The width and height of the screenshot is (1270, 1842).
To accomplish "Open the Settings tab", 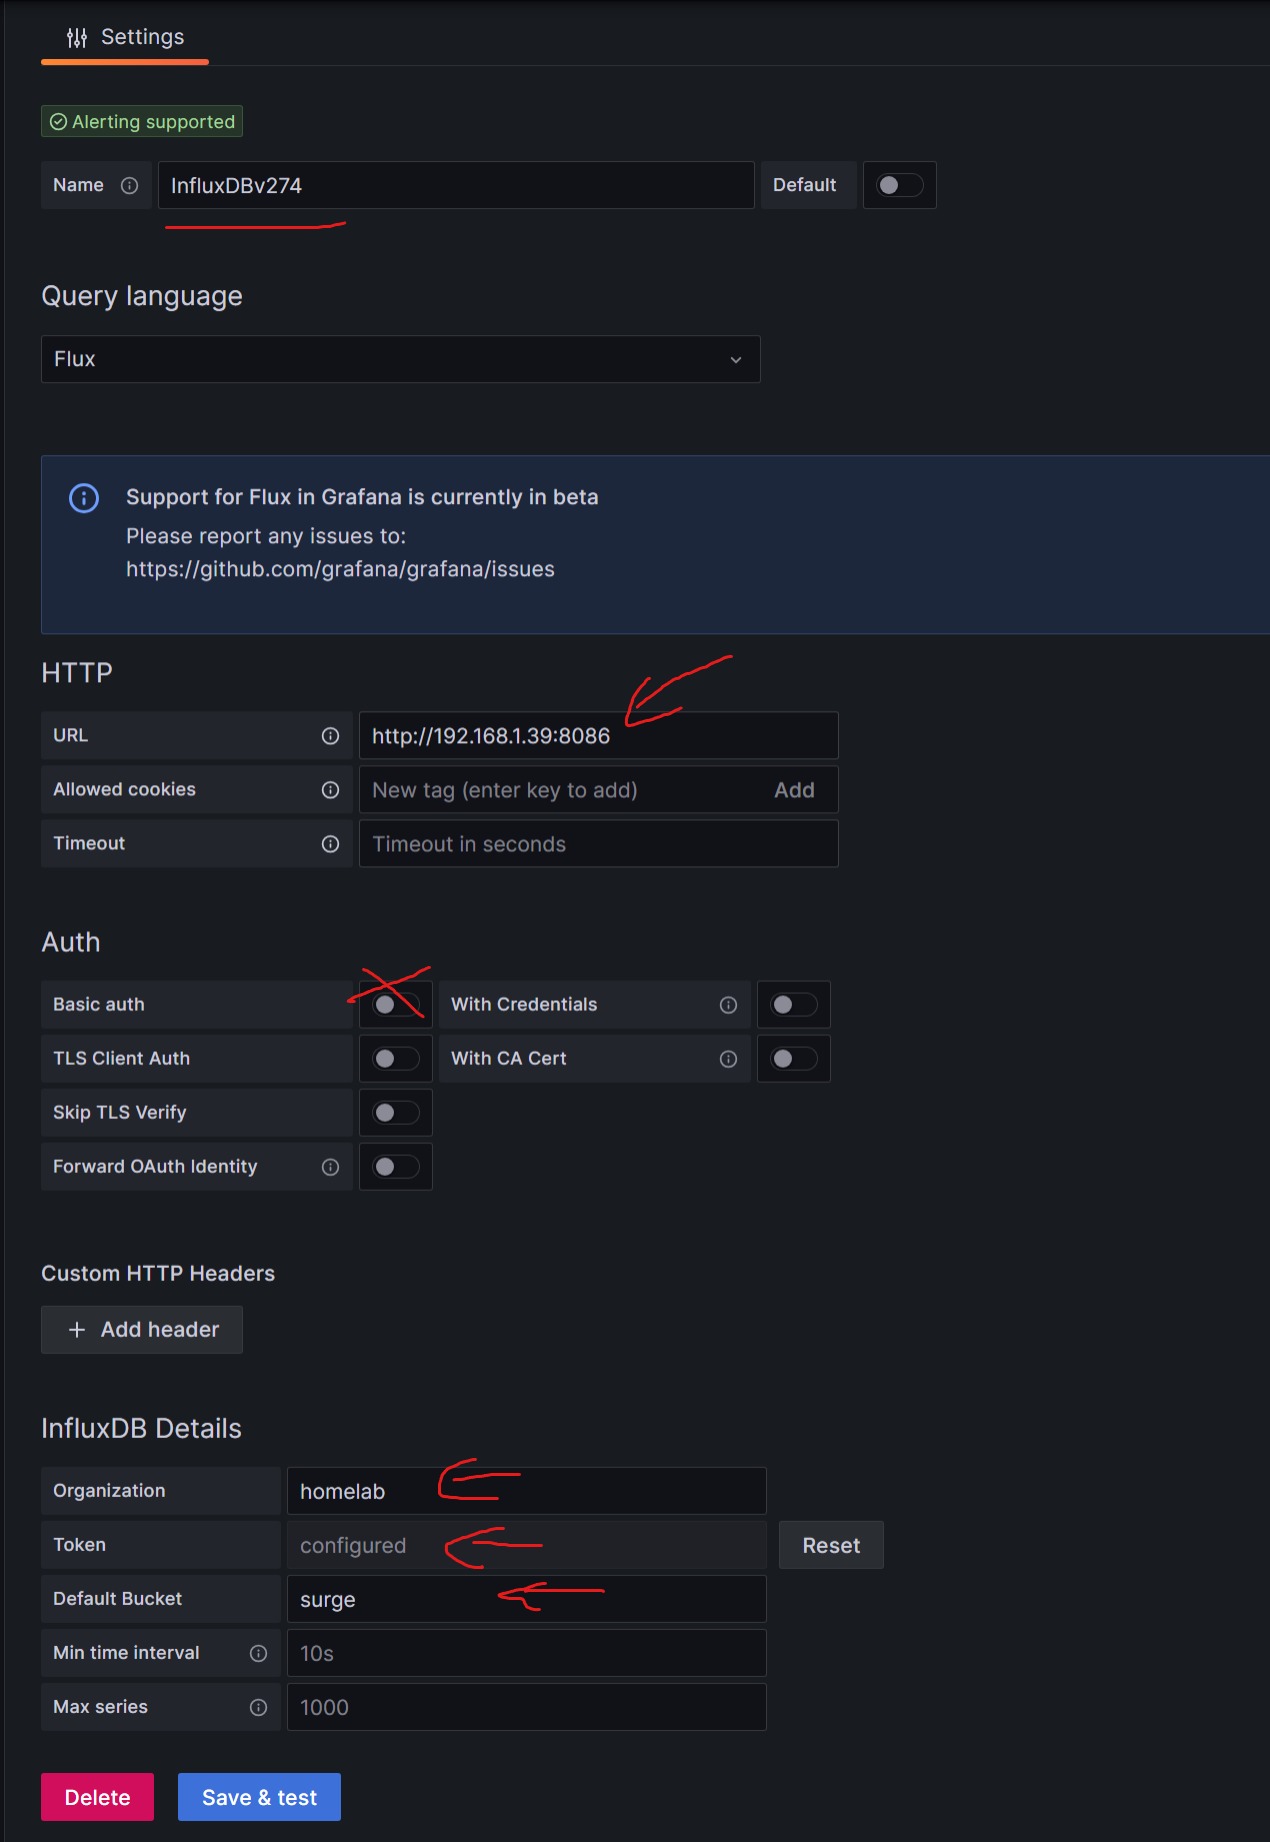I will point(125,37).
